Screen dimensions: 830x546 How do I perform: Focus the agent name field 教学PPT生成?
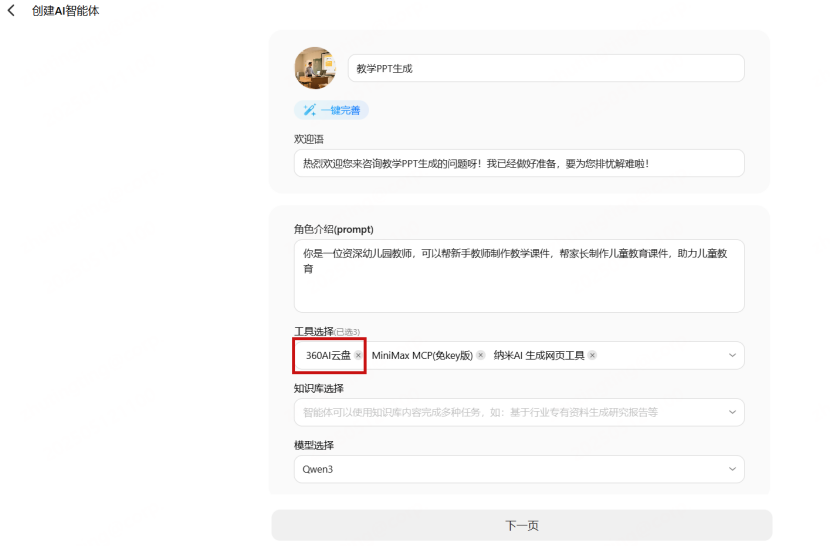click(545, 68)
